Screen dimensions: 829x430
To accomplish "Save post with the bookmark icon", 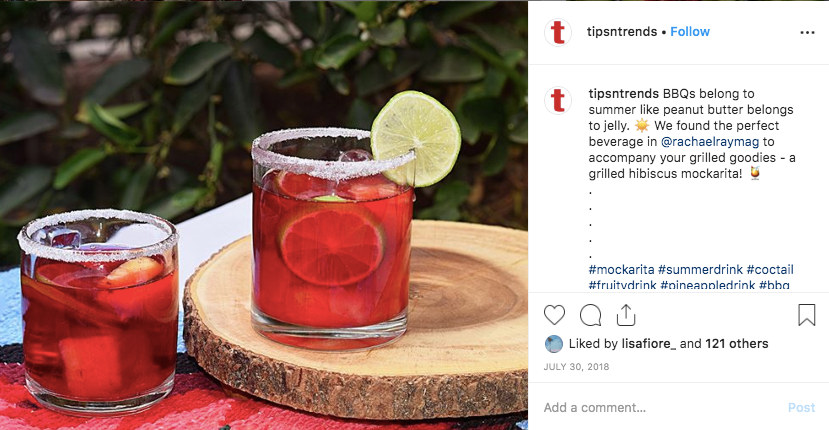I will (x=806, y=315).
